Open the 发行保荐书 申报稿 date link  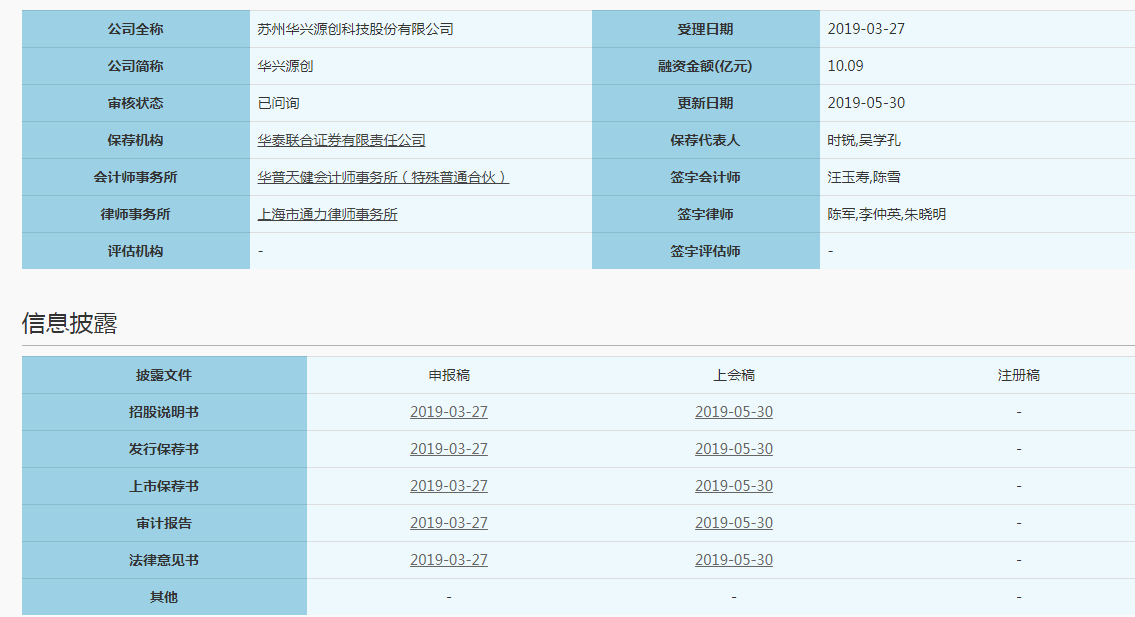(x=449, y=449)
